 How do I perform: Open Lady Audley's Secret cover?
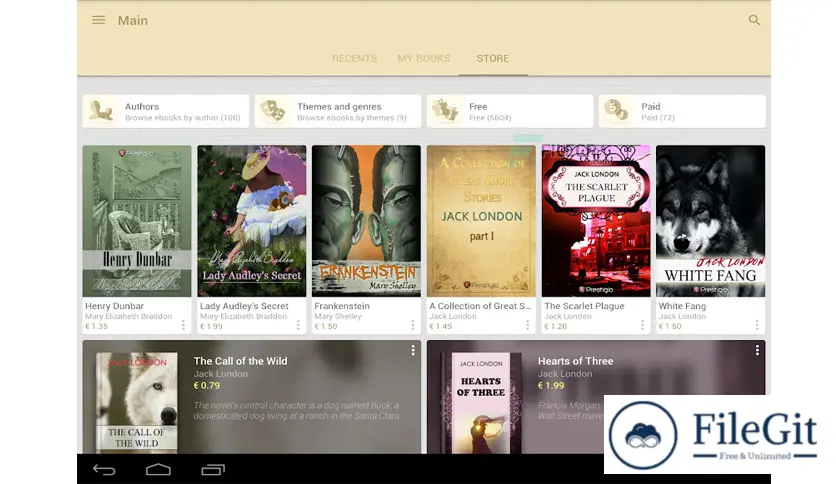[252, 221]
